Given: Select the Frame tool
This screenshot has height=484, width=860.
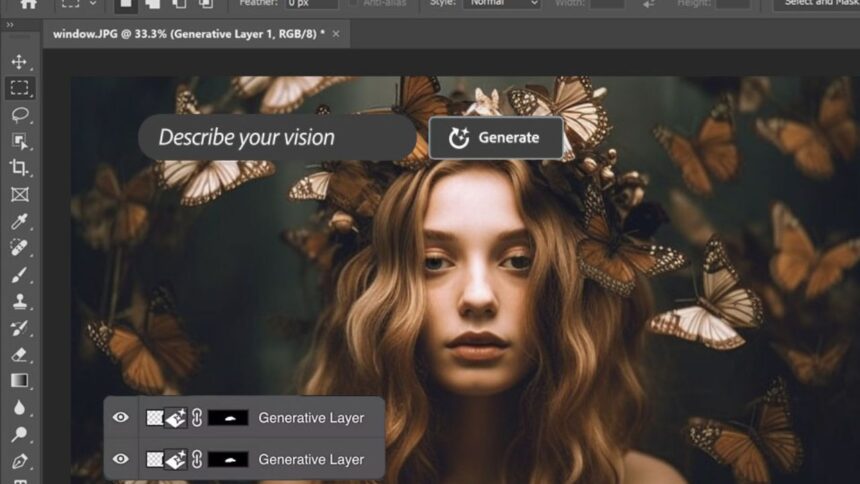Looking at the screenshot, I should (20, 195).
